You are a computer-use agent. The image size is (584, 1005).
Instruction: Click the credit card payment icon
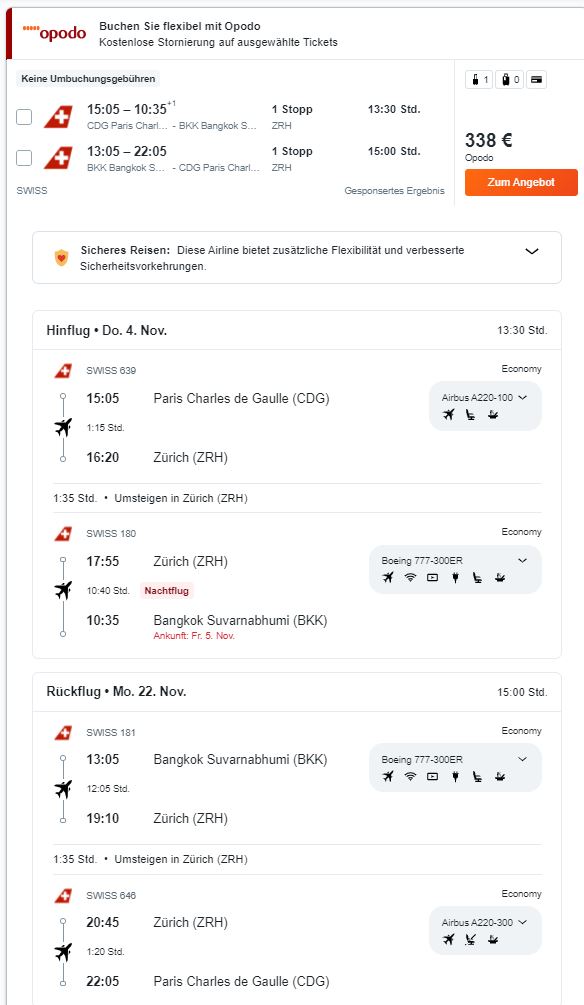click(537, 80)
